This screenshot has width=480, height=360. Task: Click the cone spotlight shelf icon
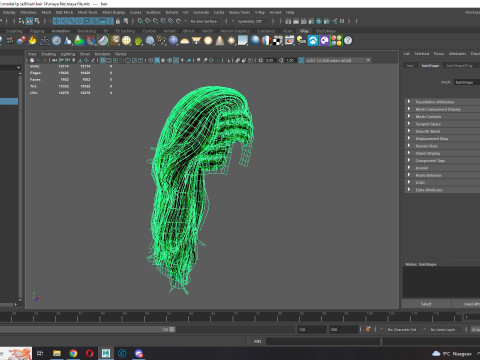click(220, 41)
